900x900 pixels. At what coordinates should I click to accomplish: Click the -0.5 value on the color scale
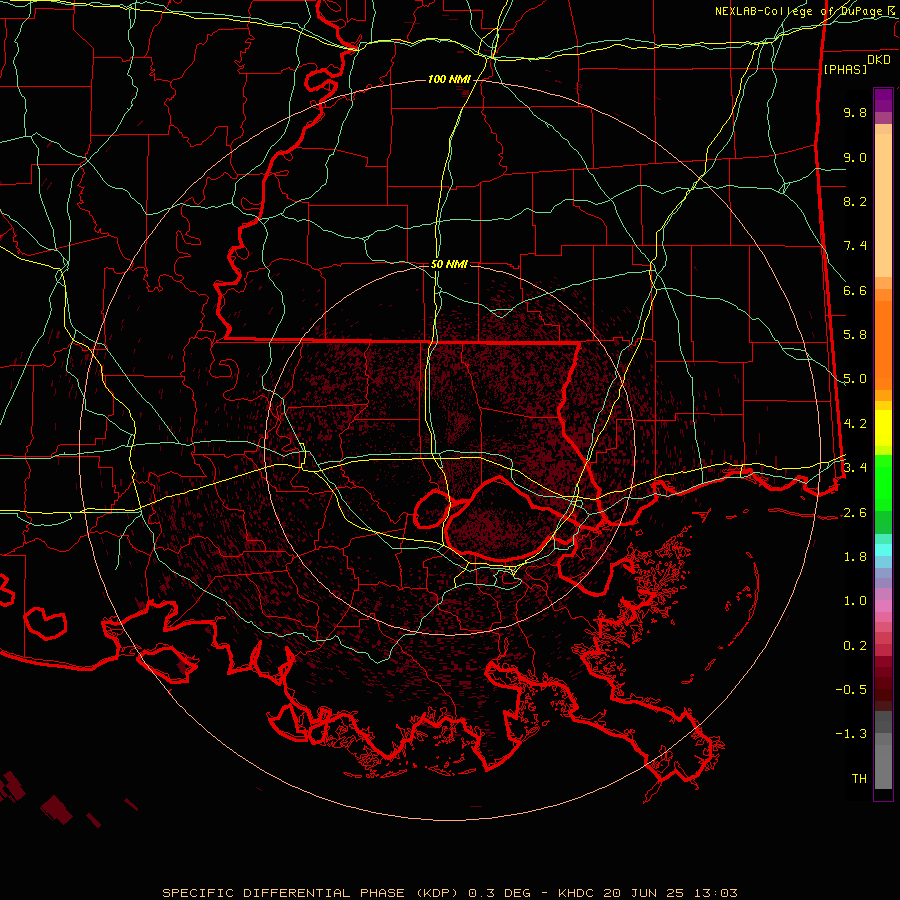851,690
